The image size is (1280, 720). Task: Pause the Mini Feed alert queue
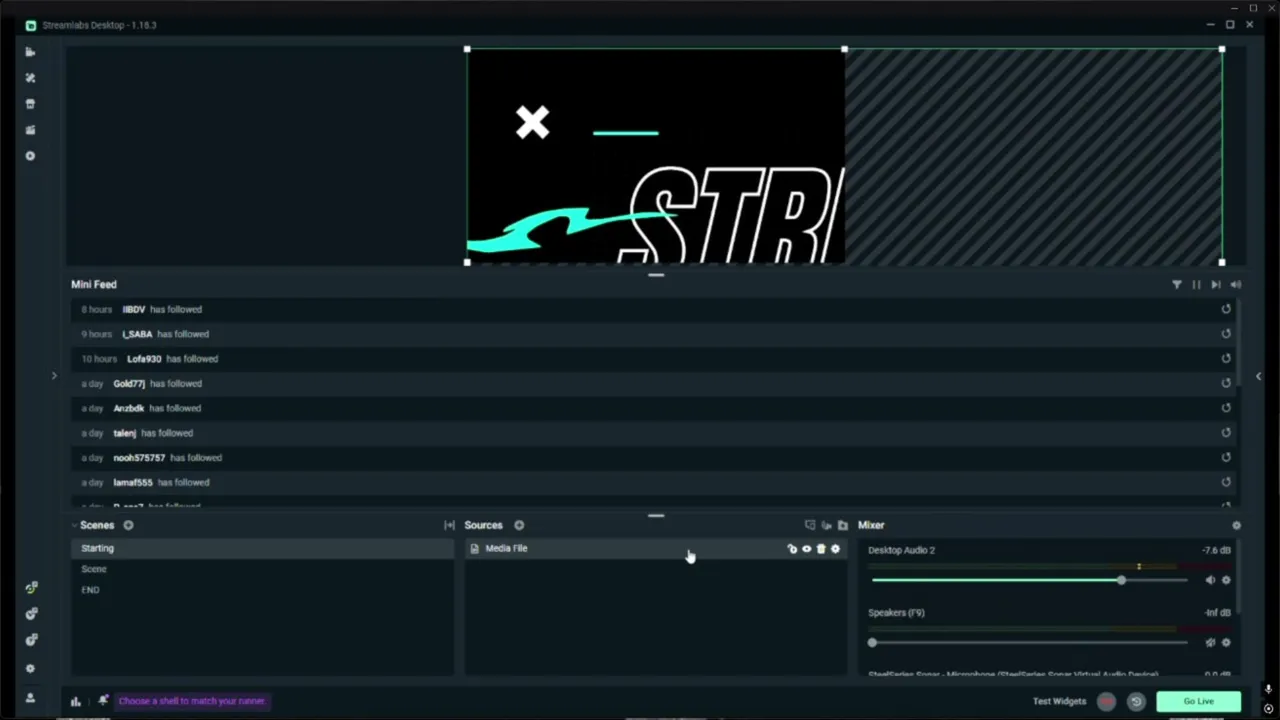(x=1196, y=285)
